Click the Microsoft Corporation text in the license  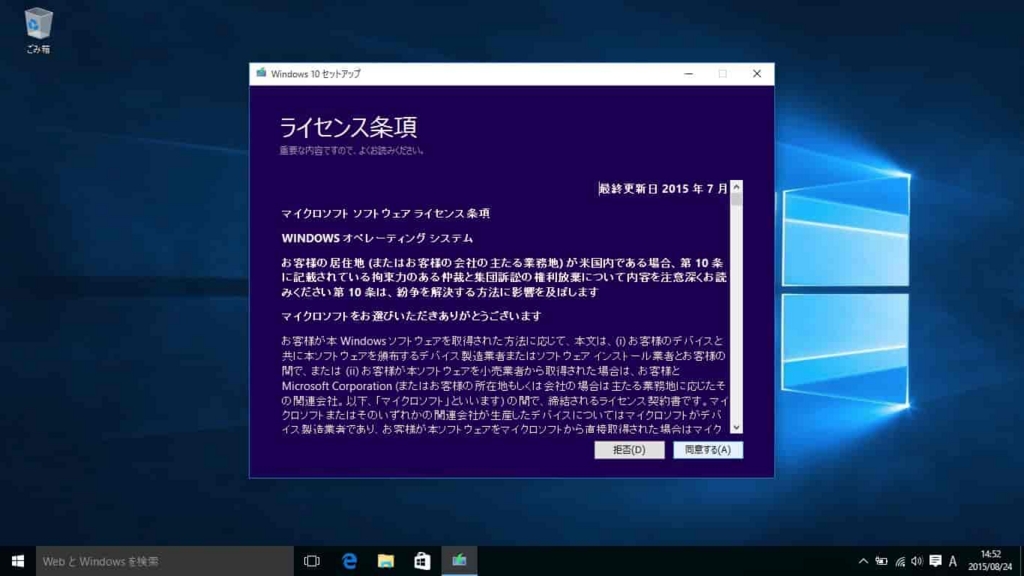(x=337, y=386)
